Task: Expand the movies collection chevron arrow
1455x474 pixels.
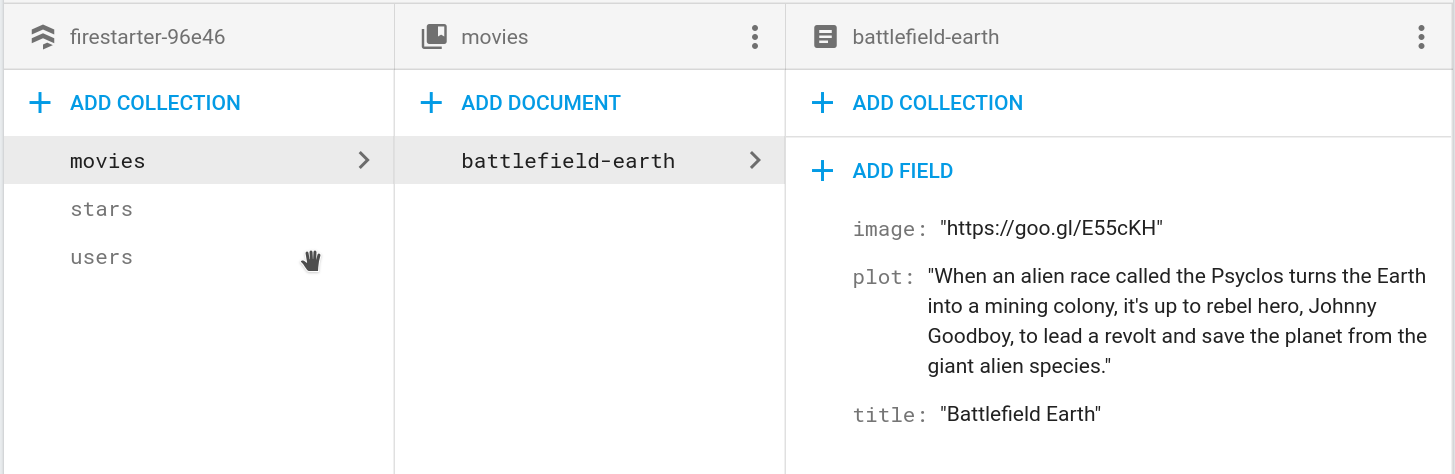Action: 364,160
